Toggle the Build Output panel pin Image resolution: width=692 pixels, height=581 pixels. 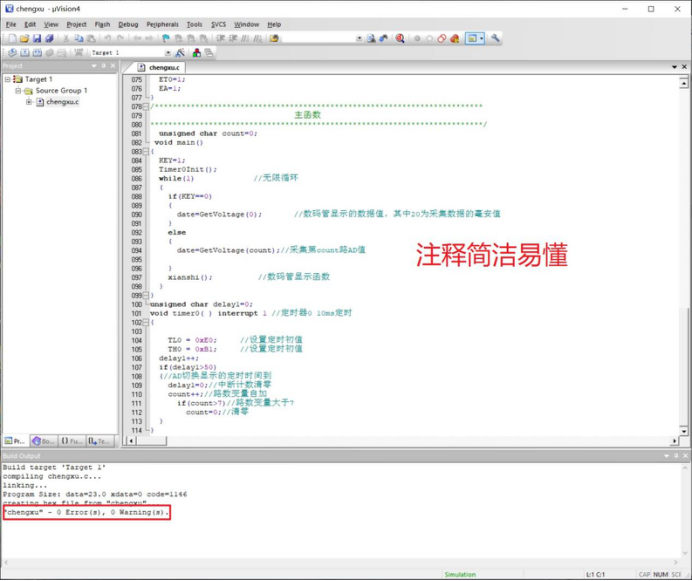pos(676,456)
